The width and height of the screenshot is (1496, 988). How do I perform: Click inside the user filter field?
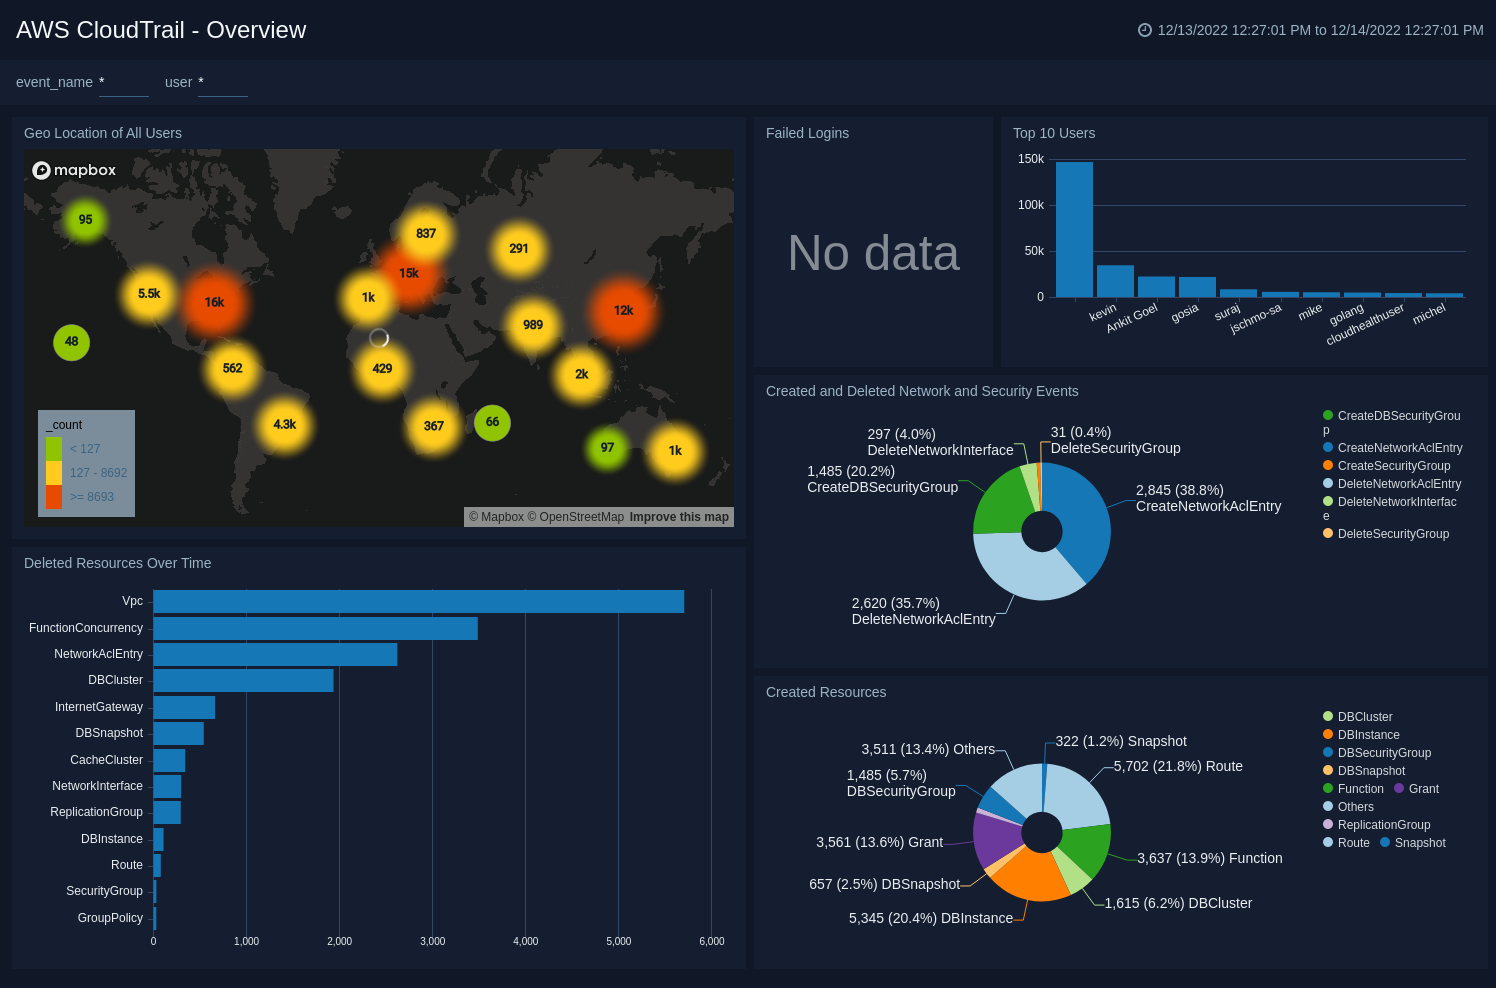[222, 88]
